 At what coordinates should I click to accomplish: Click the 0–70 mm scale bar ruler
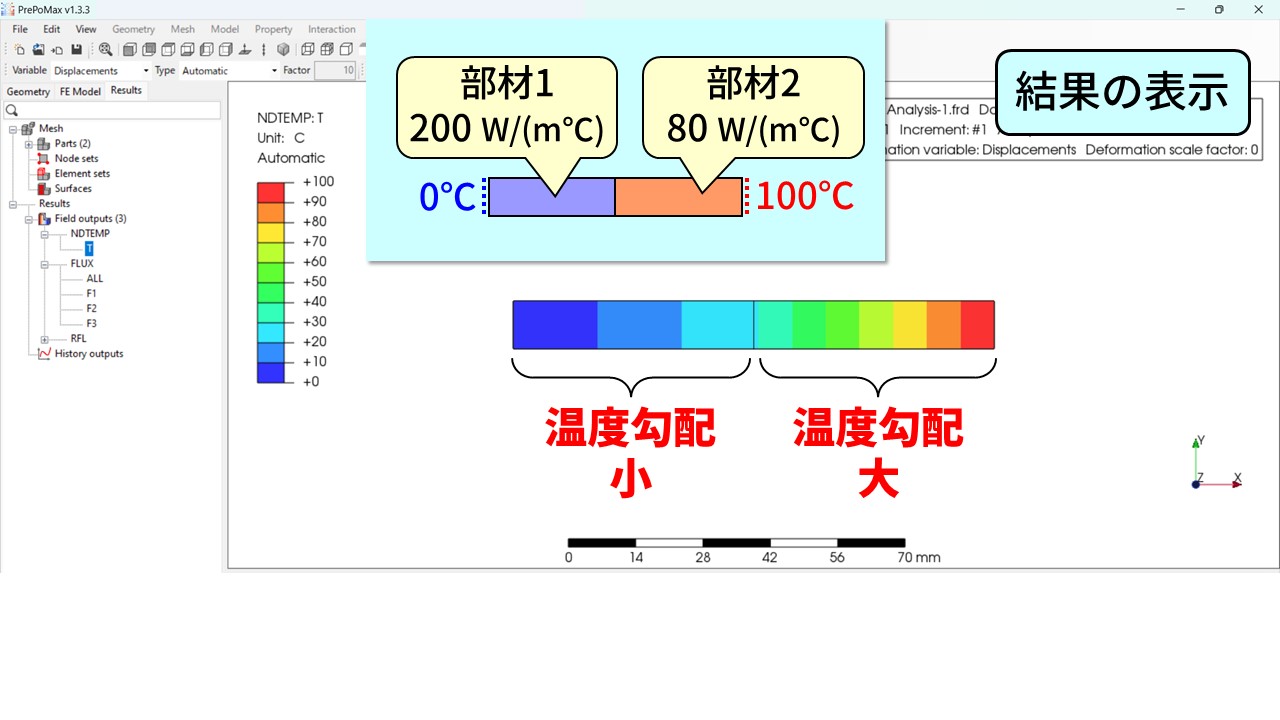(x=736, y=543)
